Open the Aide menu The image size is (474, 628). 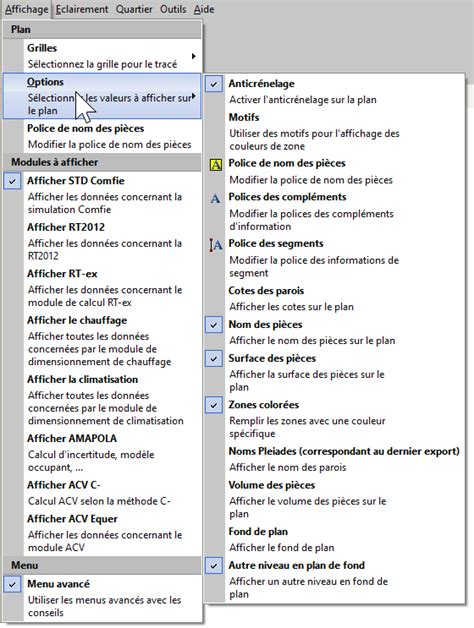[x=204, y=9]
